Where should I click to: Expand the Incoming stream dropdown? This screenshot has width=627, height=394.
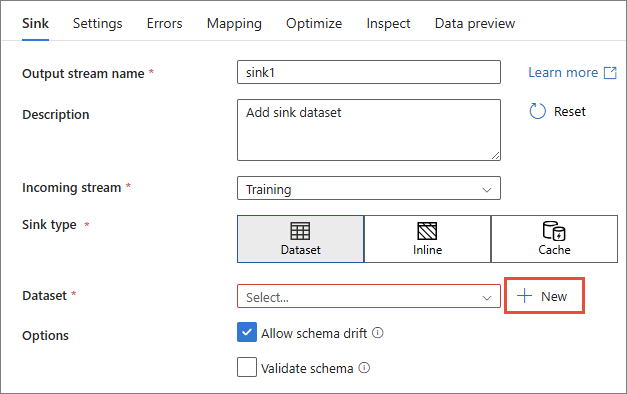tap(369, 188)
